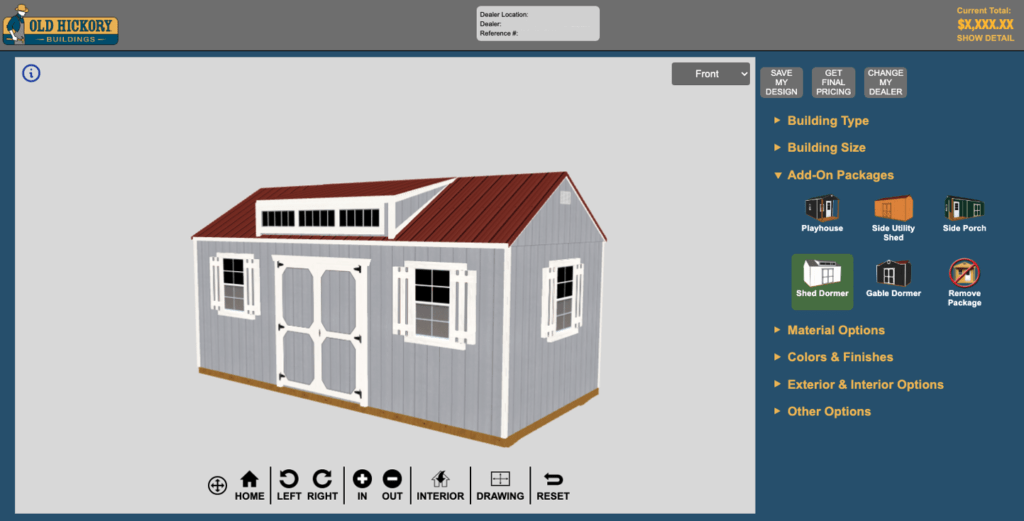The width and height of the screenshot is (1024, 521).
Task: Reset the 3D view
Action: click(553, 485)
